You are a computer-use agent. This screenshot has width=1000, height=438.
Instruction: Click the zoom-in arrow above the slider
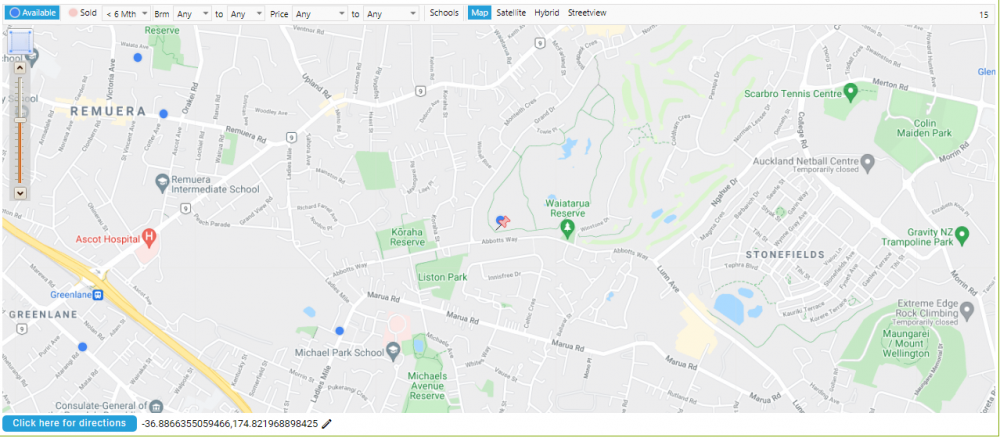point(20,68)
